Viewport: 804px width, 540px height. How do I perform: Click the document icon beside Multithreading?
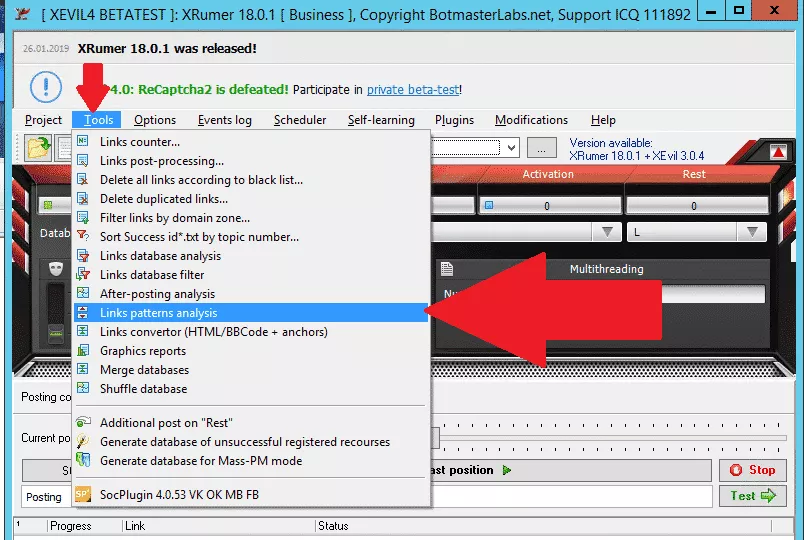(447, 269)
